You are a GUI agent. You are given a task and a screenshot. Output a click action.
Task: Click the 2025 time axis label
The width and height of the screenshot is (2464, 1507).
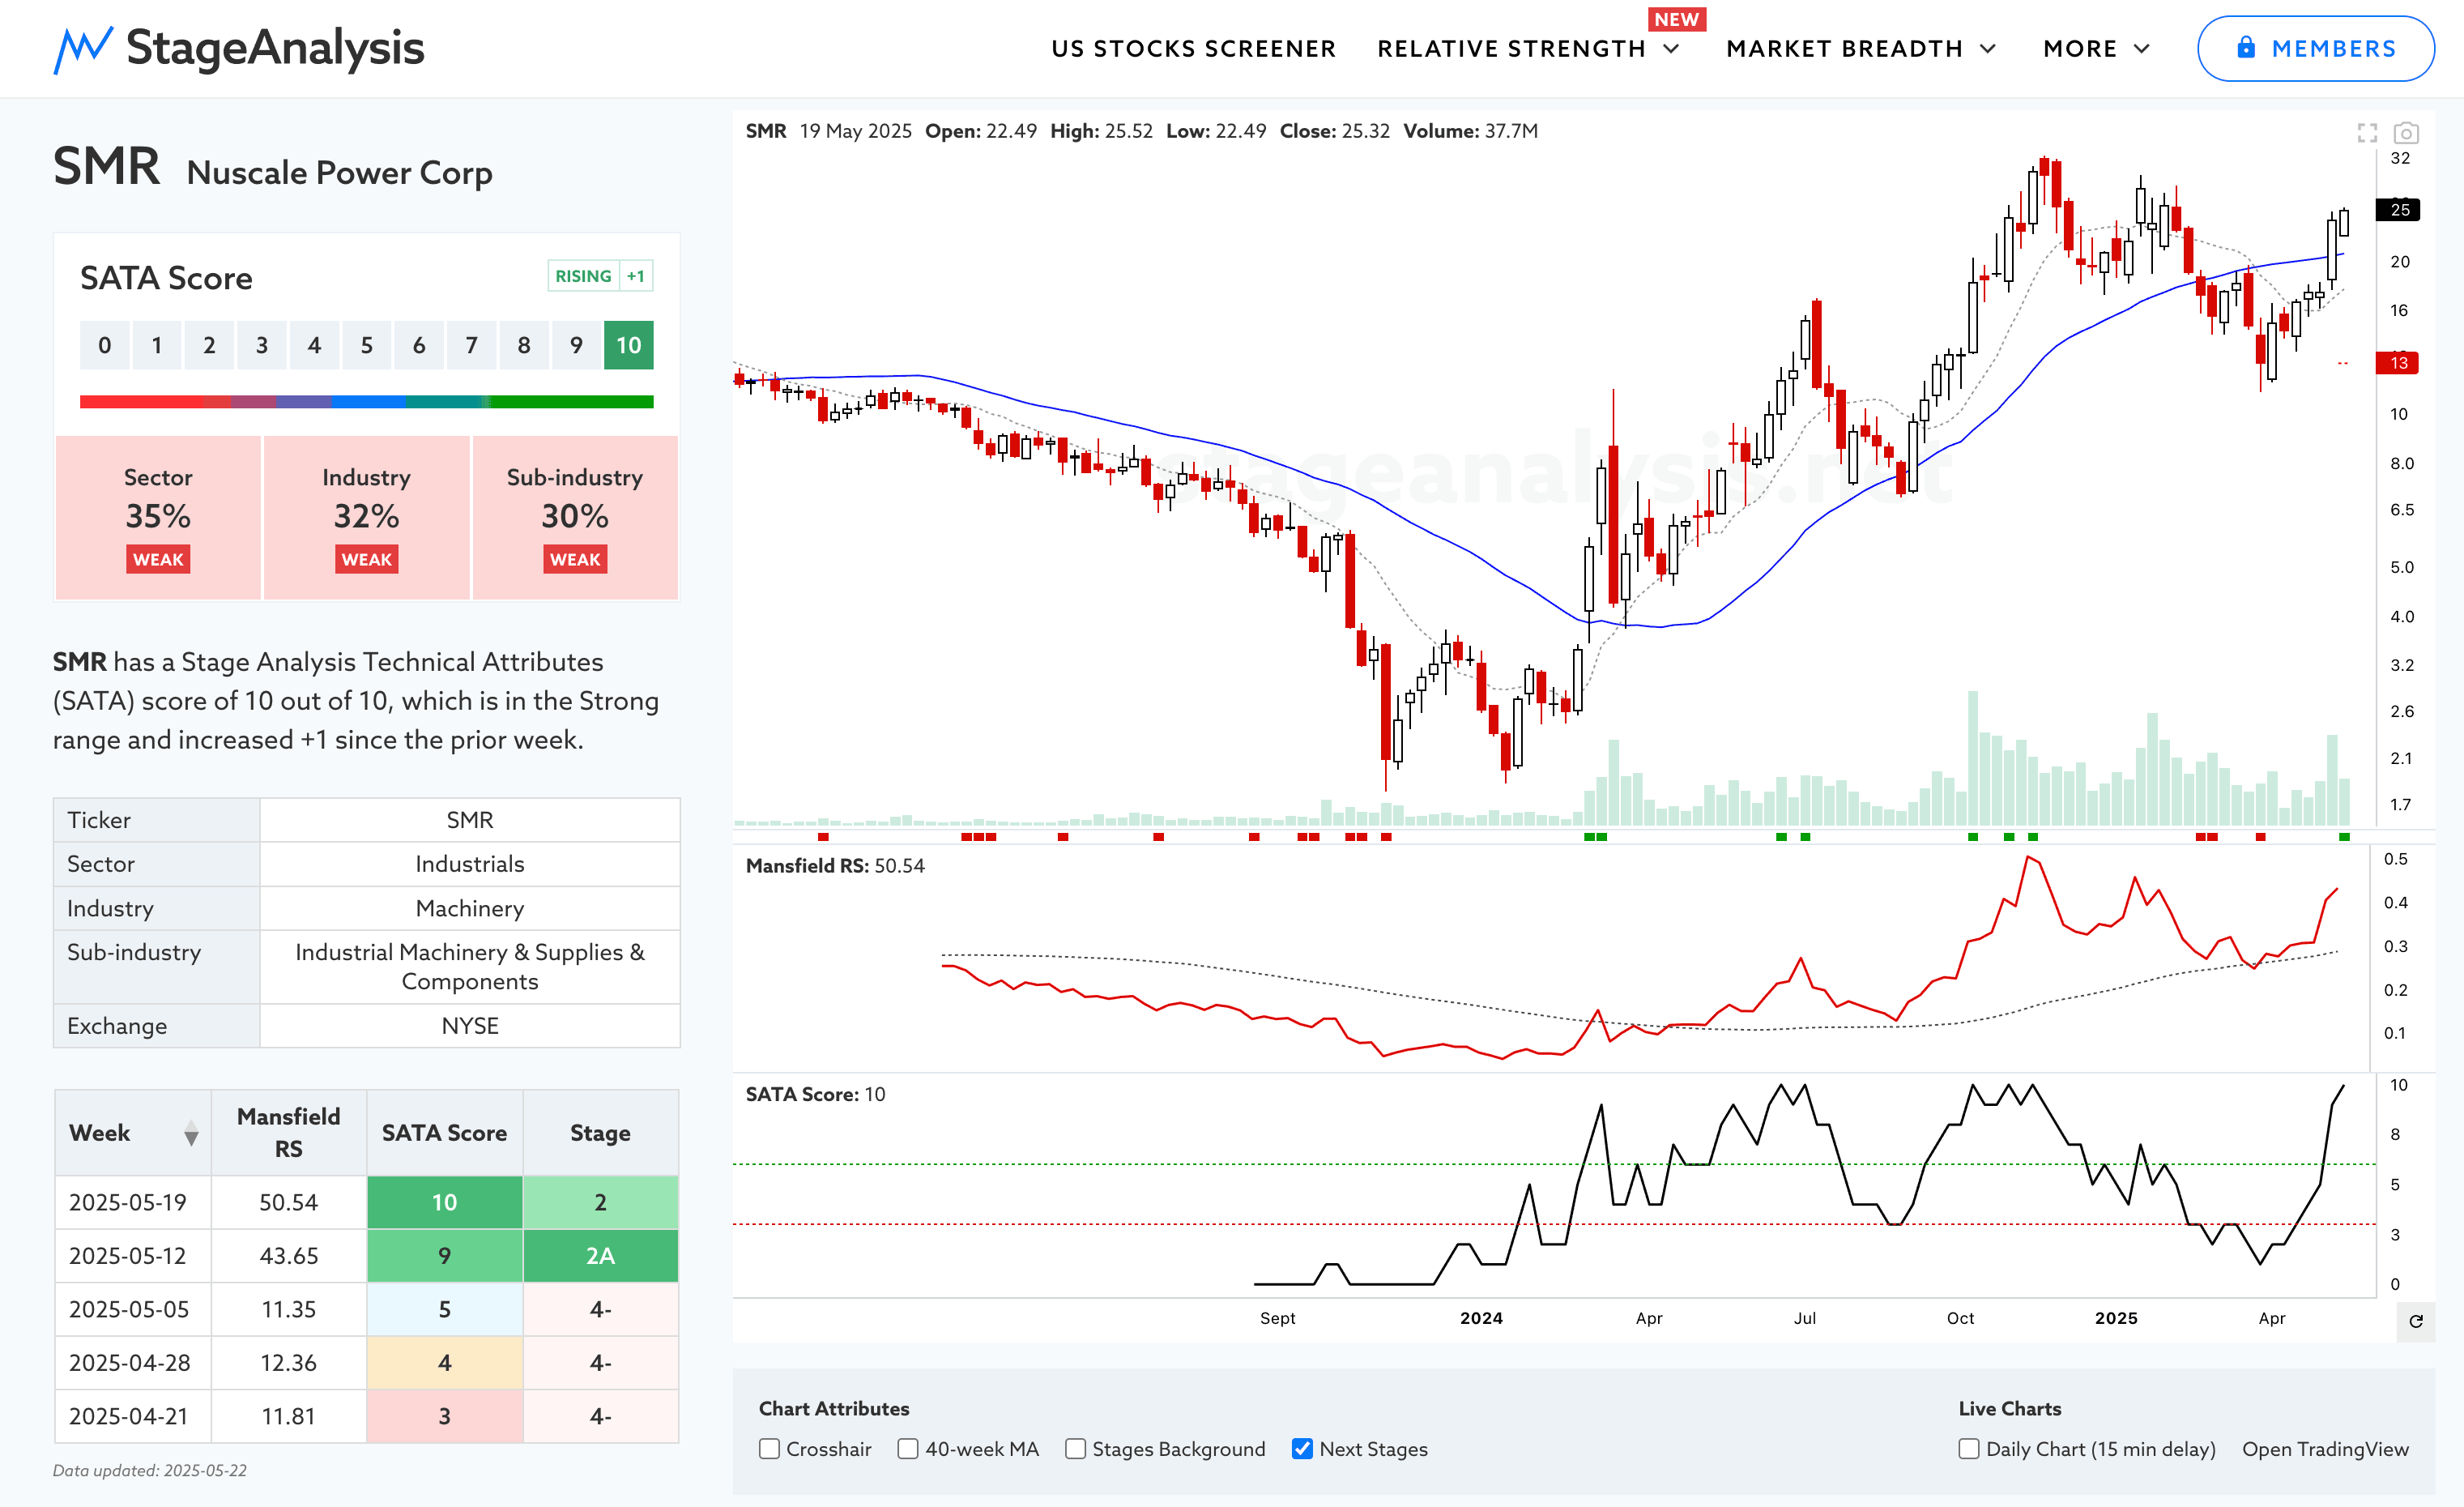[2116, 1318]
